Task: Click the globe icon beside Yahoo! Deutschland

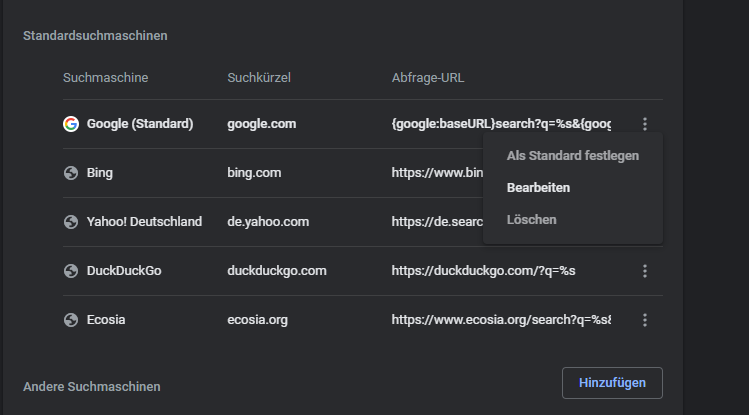Action: pos(71,222)
